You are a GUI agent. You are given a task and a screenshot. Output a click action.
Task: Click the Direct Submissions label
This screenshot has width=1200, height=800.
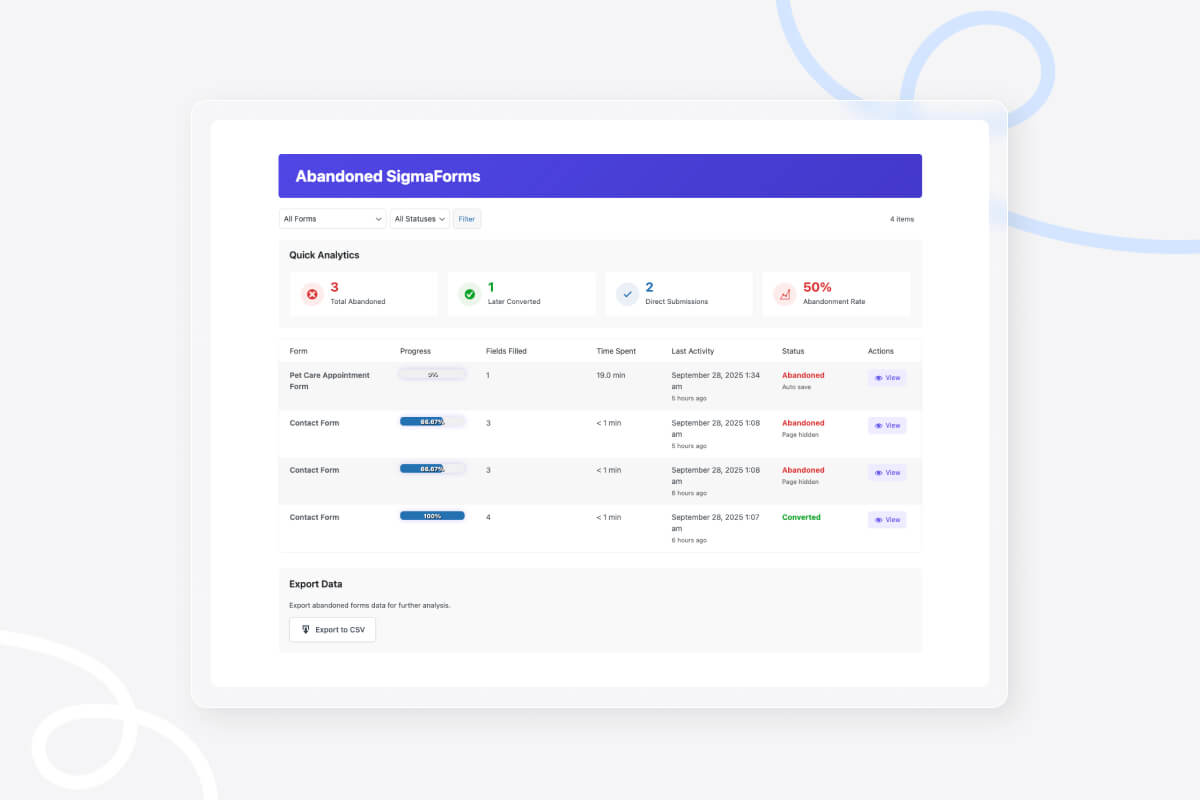(677, 301)
